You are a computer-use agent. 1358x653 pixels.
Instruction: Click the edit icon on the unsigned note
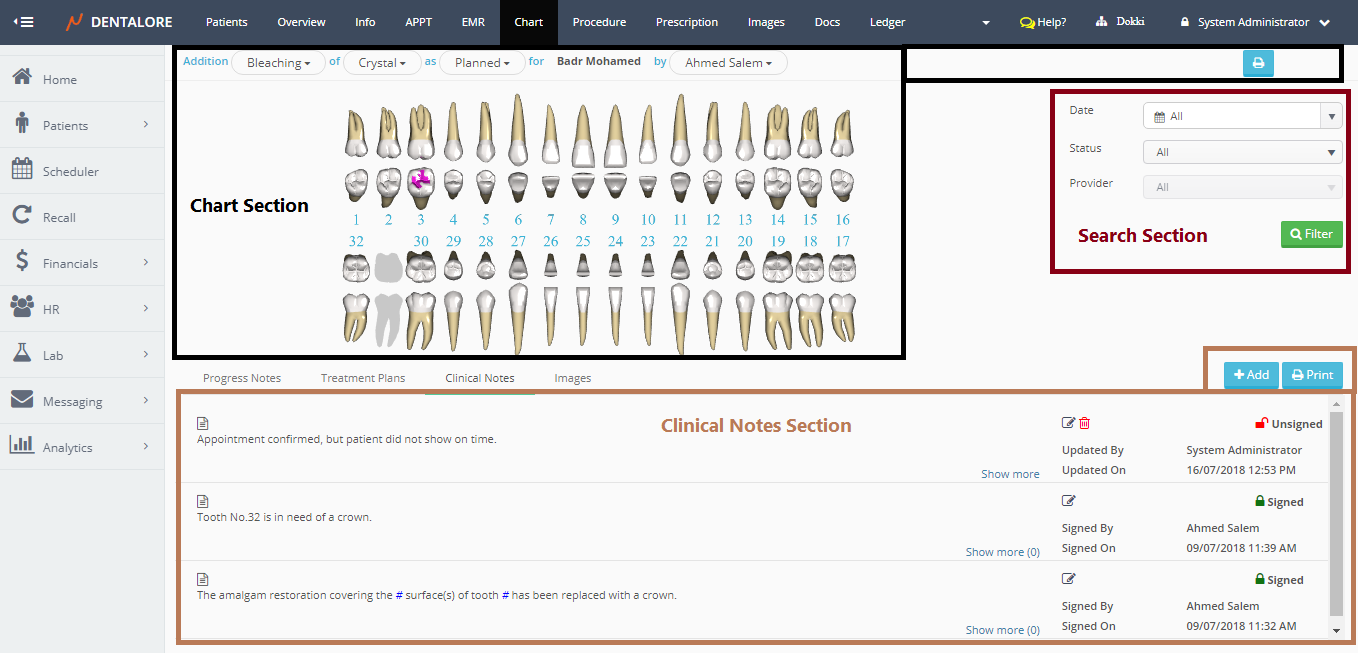coord(1068,423)
